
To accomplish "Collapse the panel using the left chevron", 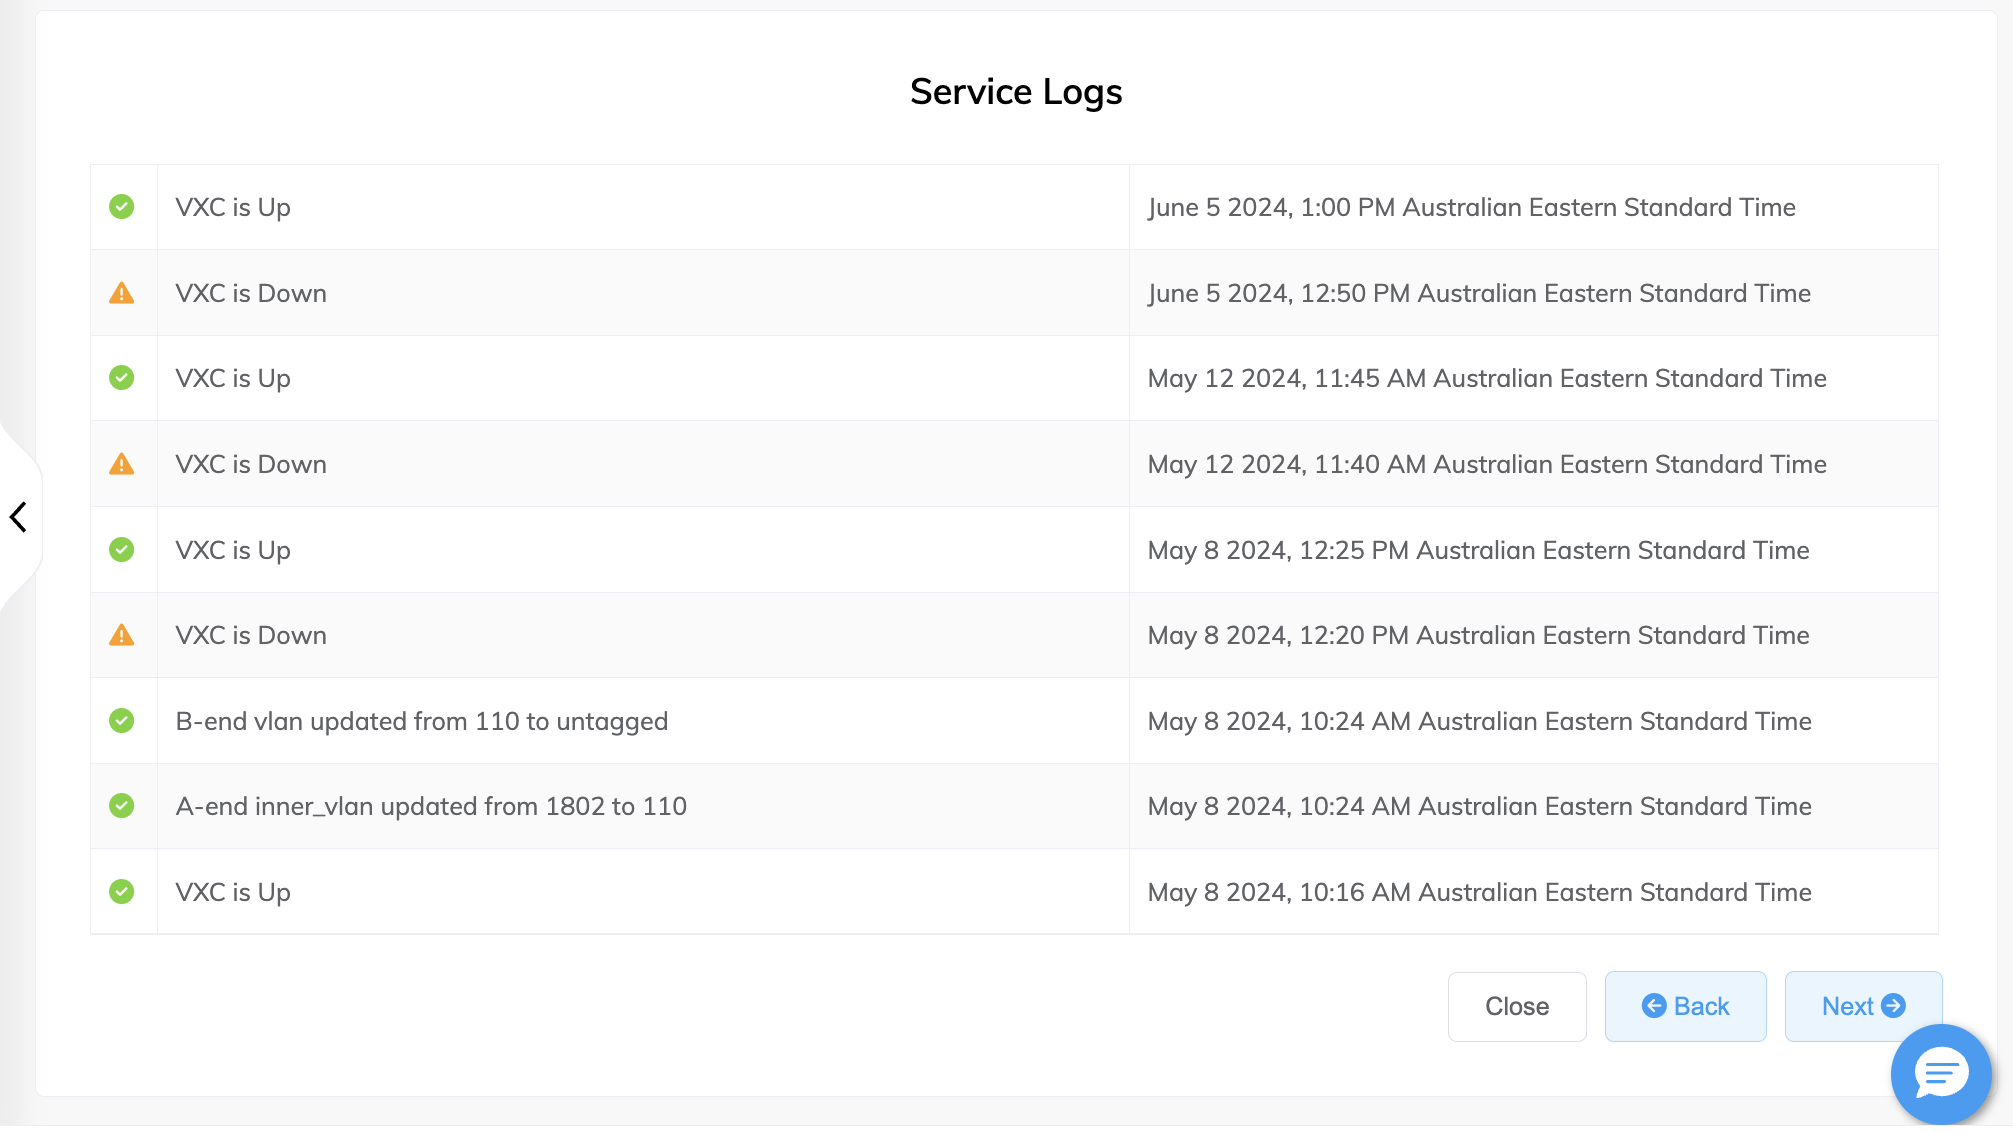I will click(18, 517).
